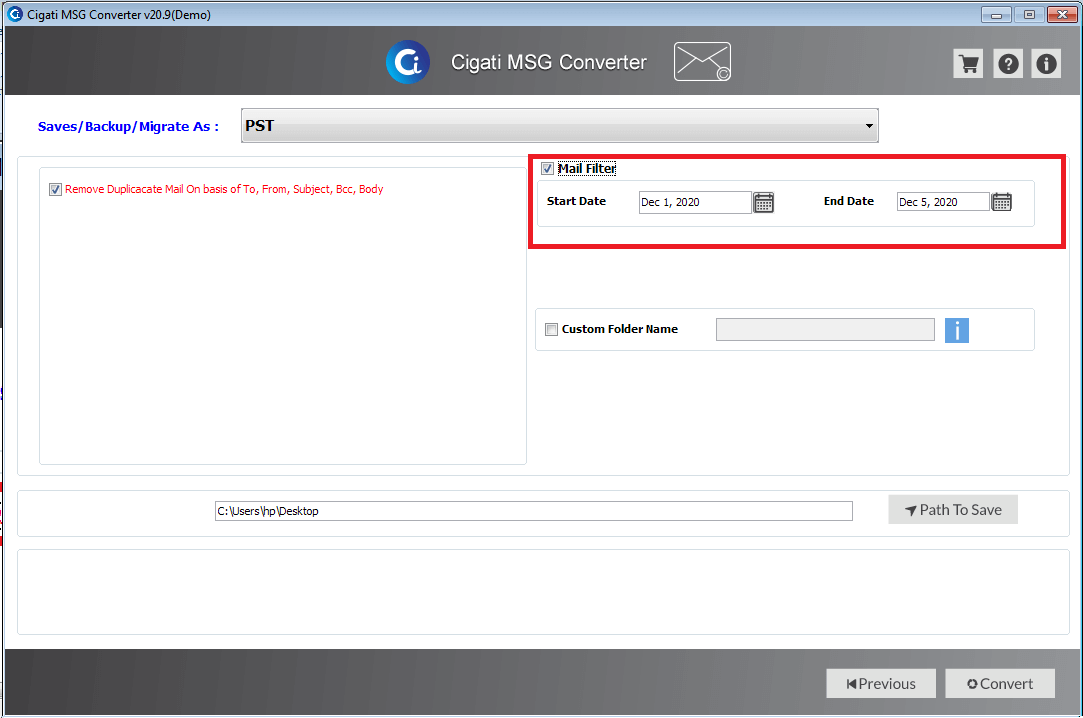Maximize the Cigati MSG Converter window
This screenshot has width=1083, height=718.
click(x=1029, y=14)
